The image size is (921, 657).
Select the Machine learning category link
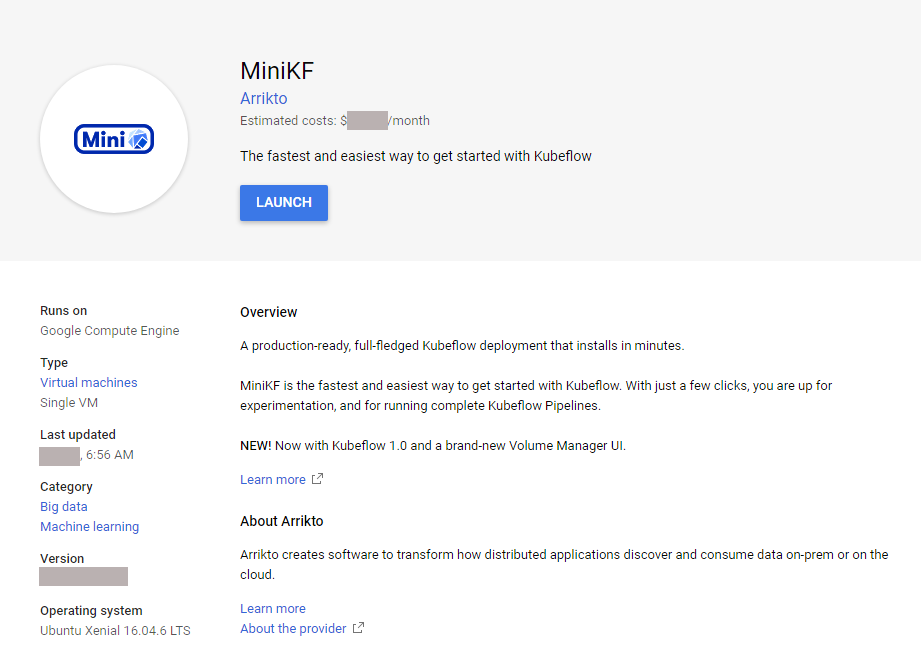(90, 526)
